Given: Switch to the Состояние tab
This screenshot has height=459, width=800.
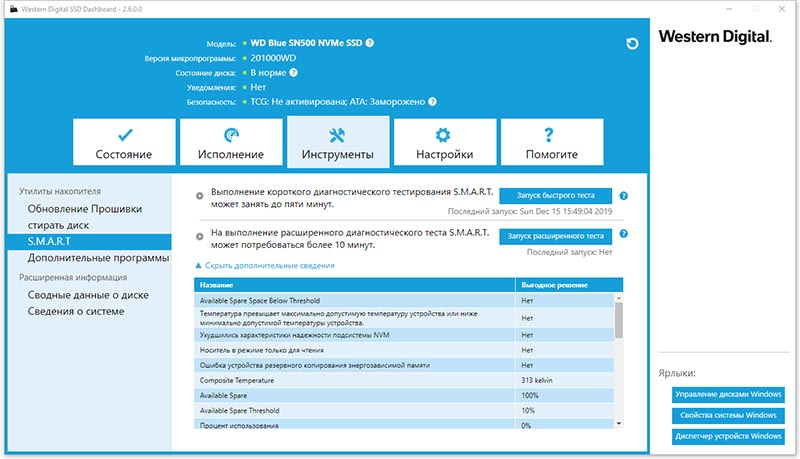Looking at the screenshot, I should 124,142.
